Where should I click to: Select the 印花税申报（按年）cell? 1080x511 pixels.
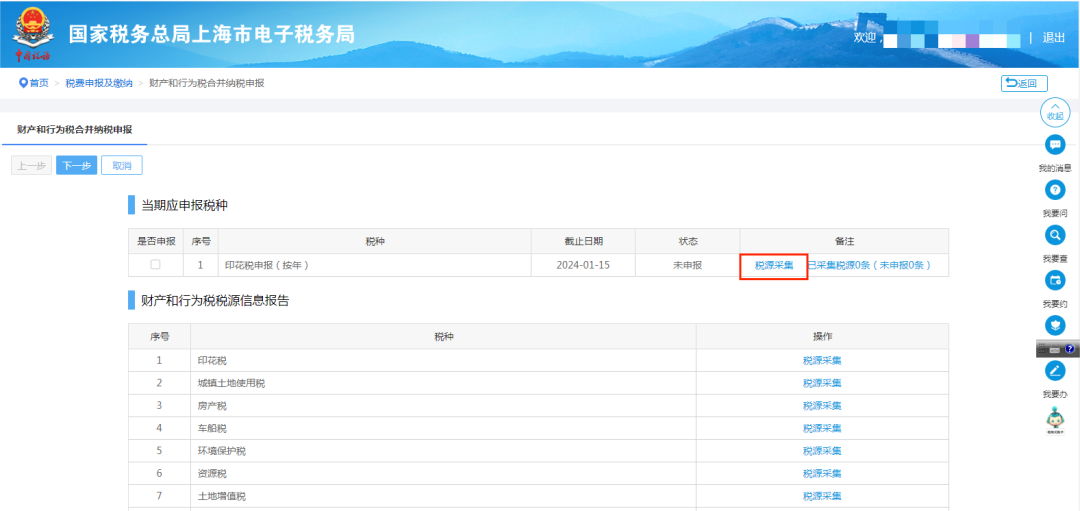pos(374,265)
